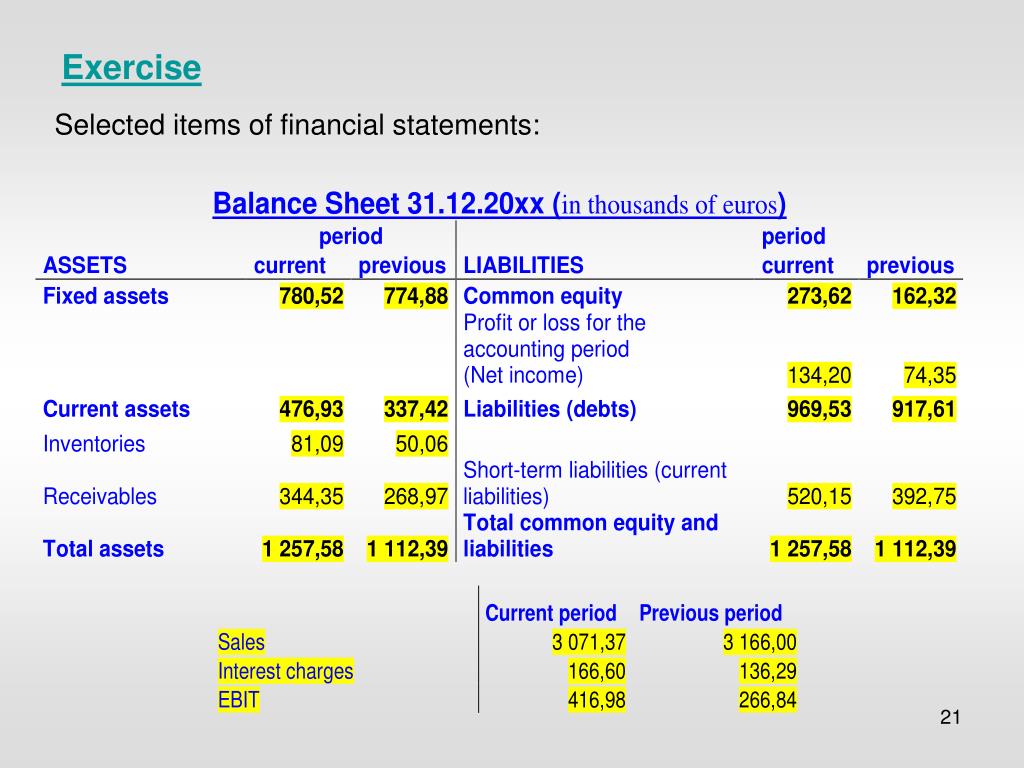This screenshot has width=1024, height=768.
Task: Click Total assets row label
Action: coord(103,549)
